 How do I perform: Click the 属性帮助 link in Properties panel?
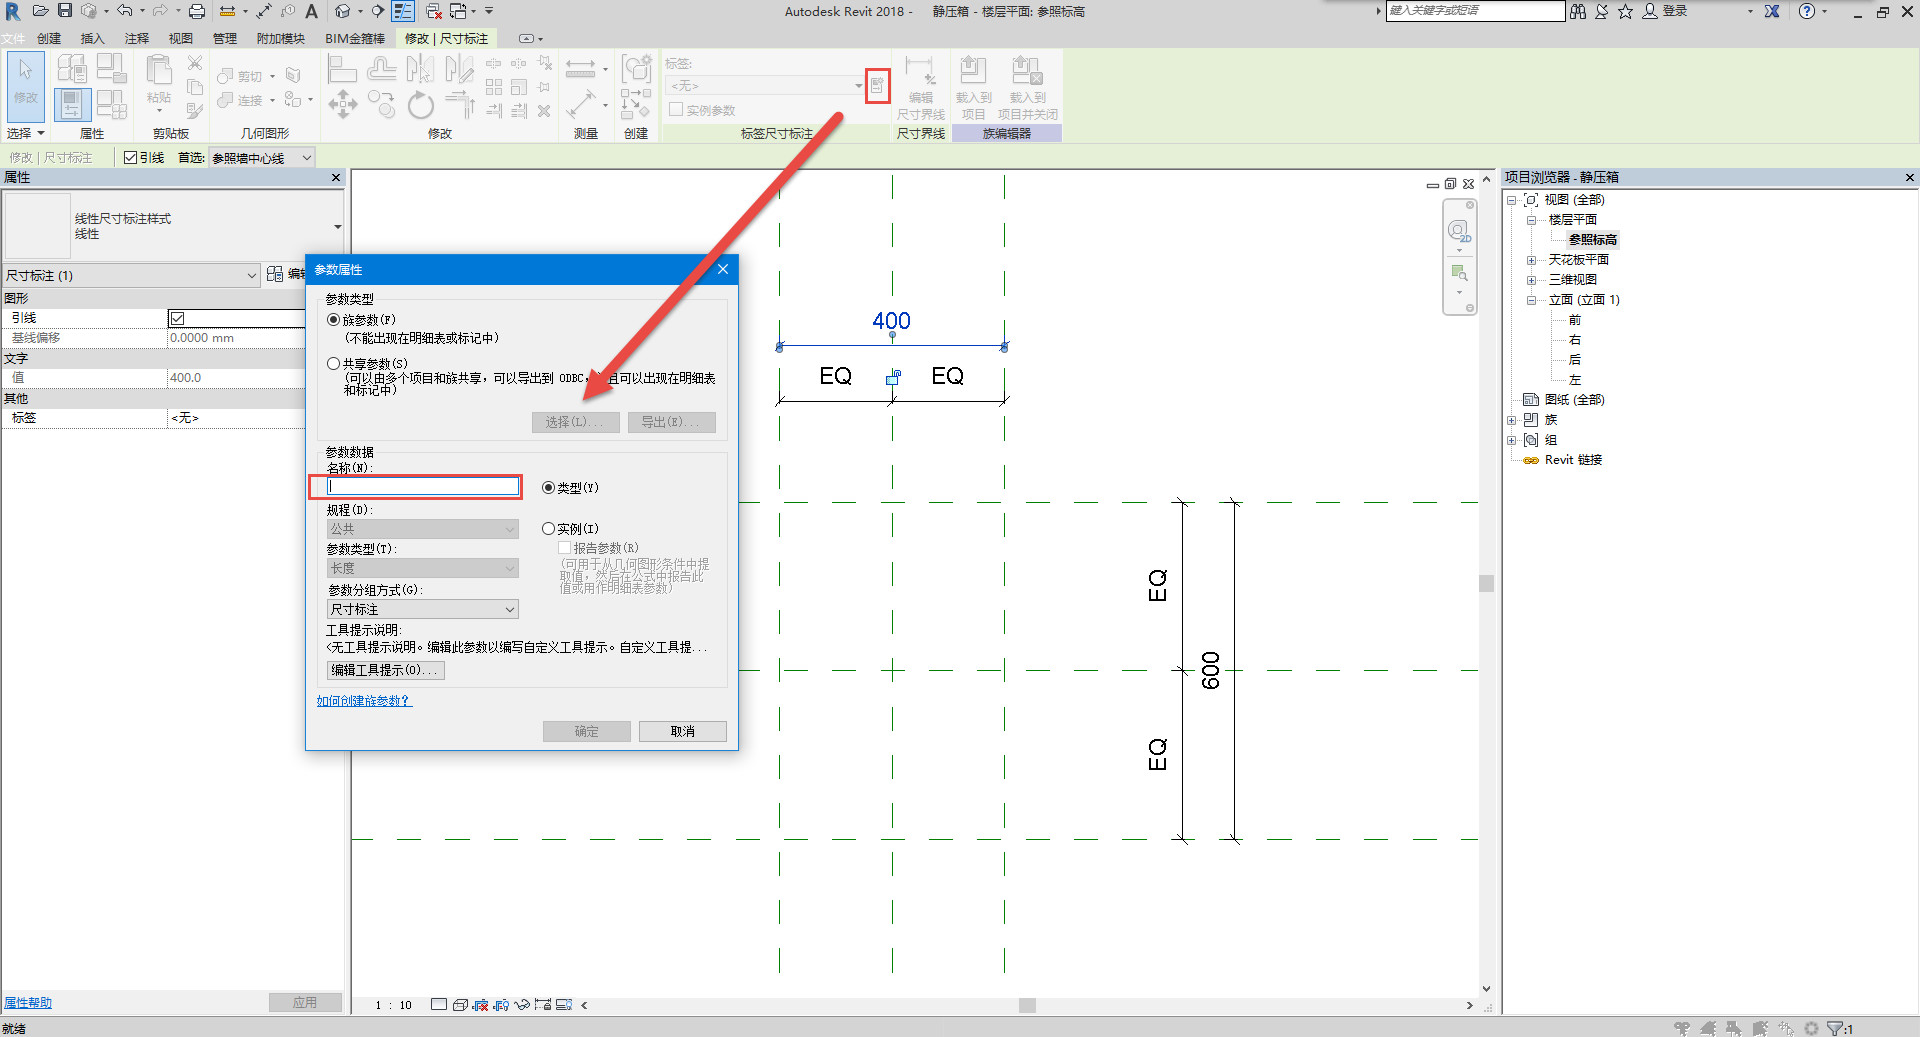(x=27, y=1003)
